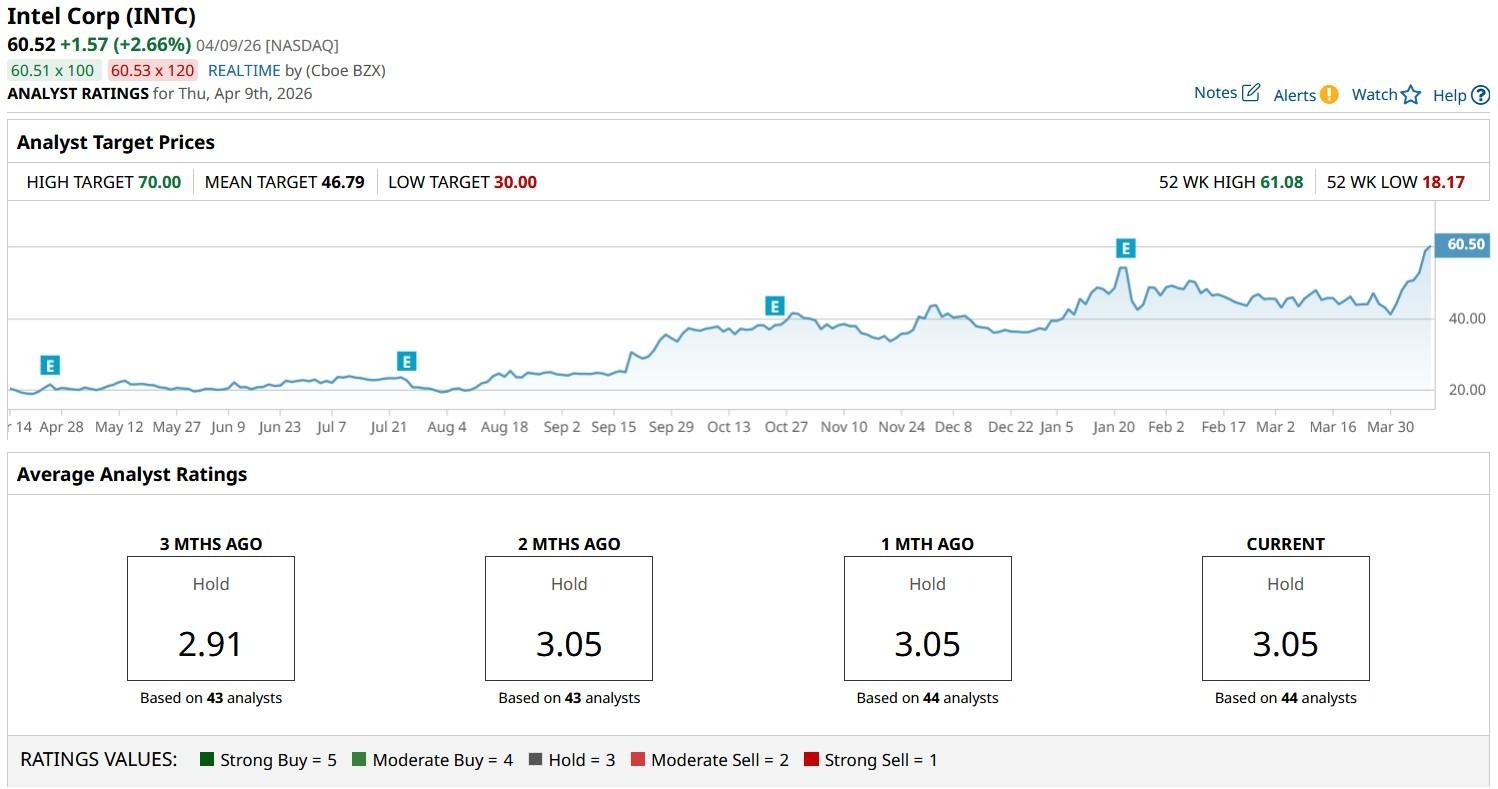The image size is (1498, 789).
Task: Click the 2 MTHS AGO rating box
Action: 569,618
